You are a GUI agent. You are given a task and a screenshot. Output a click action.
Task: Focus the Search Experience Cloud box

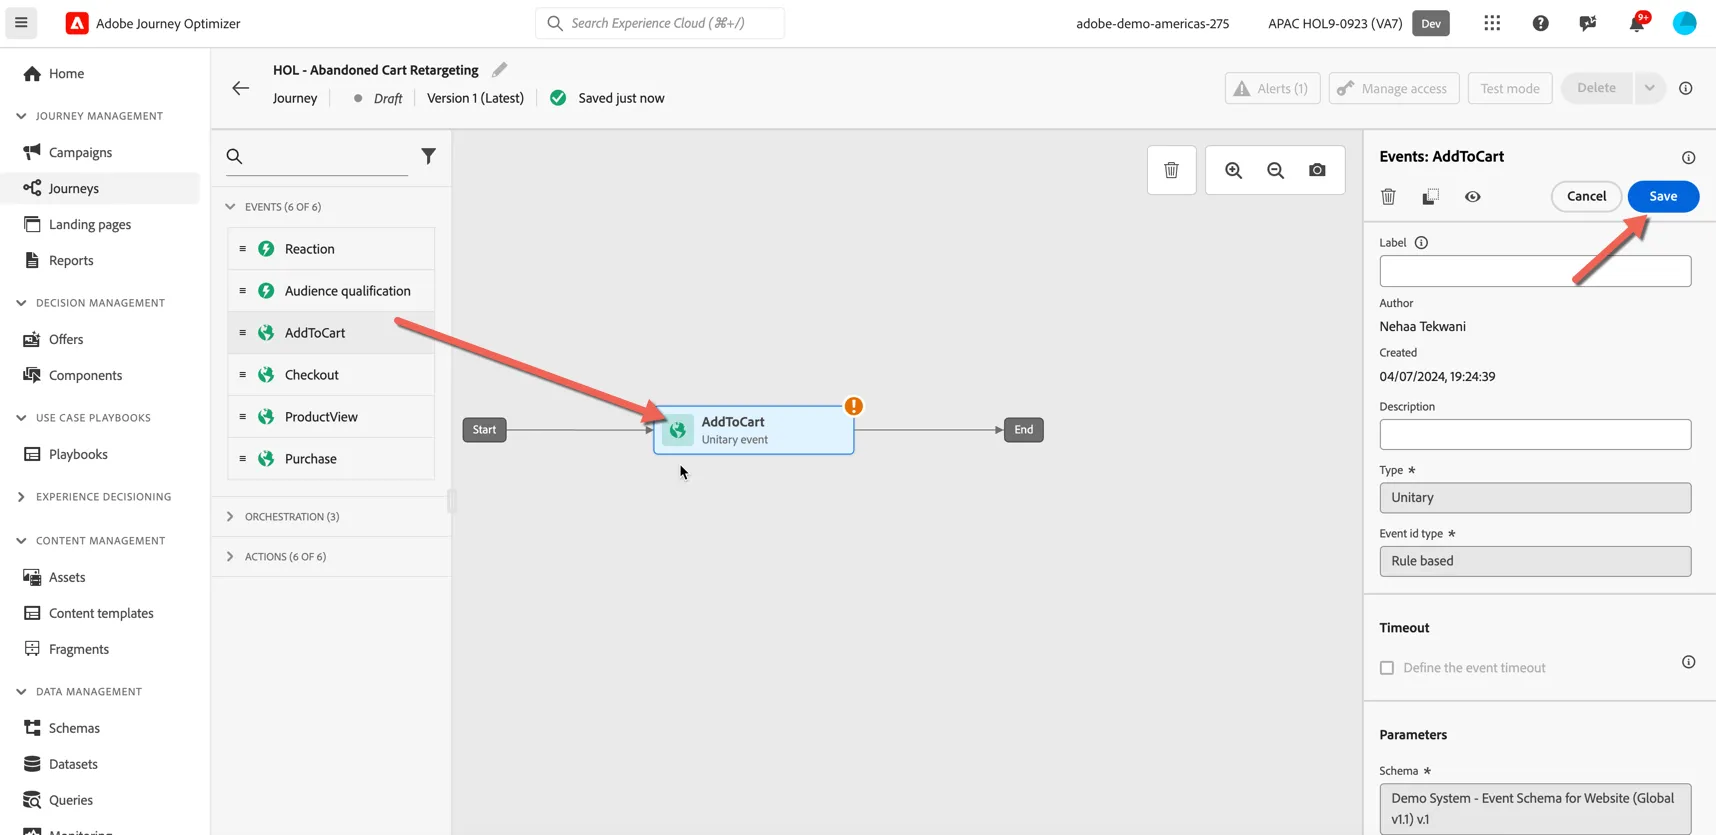[x=660, y=23]
